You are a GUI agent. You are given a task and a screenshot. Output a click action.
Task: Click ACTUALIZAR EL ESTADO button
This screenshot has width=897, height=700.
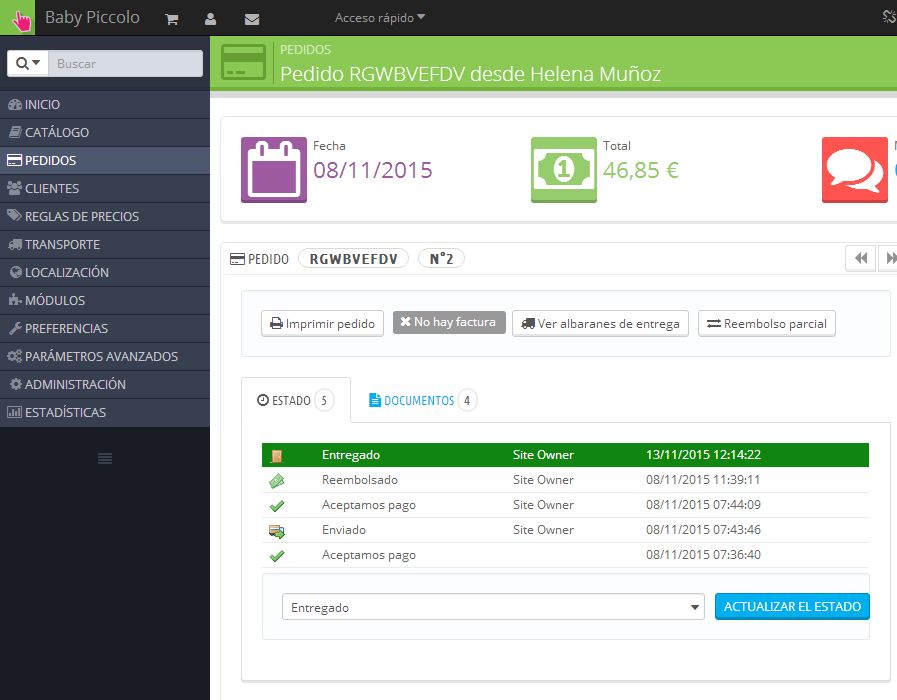(792, 607)
